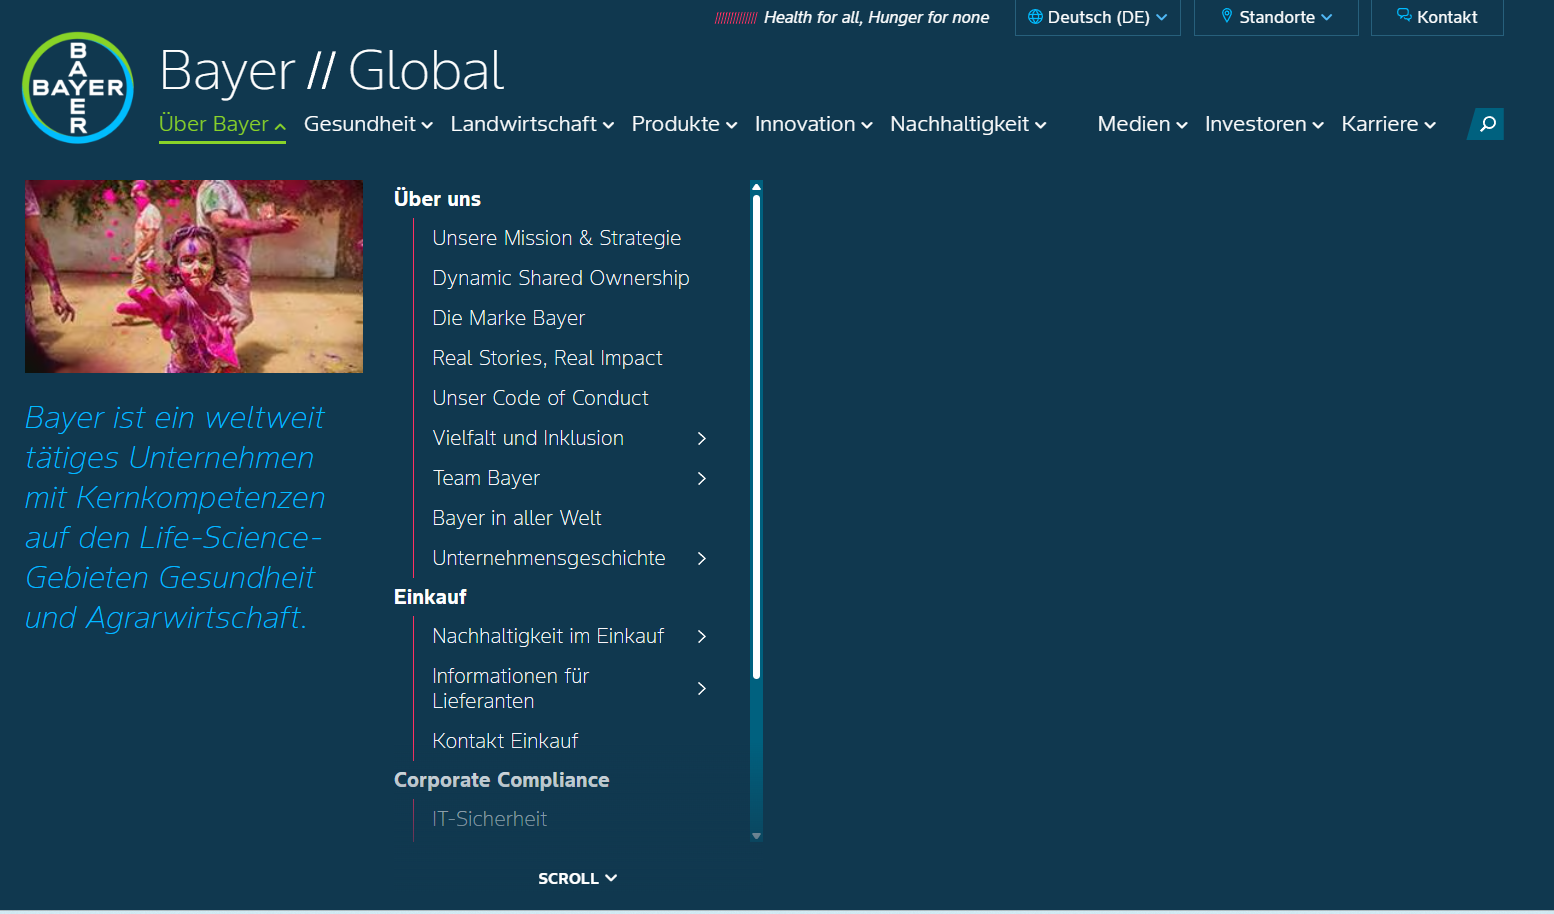
Task: Click the menu scrollbar down arrow
Action: (x=757, y=836)
